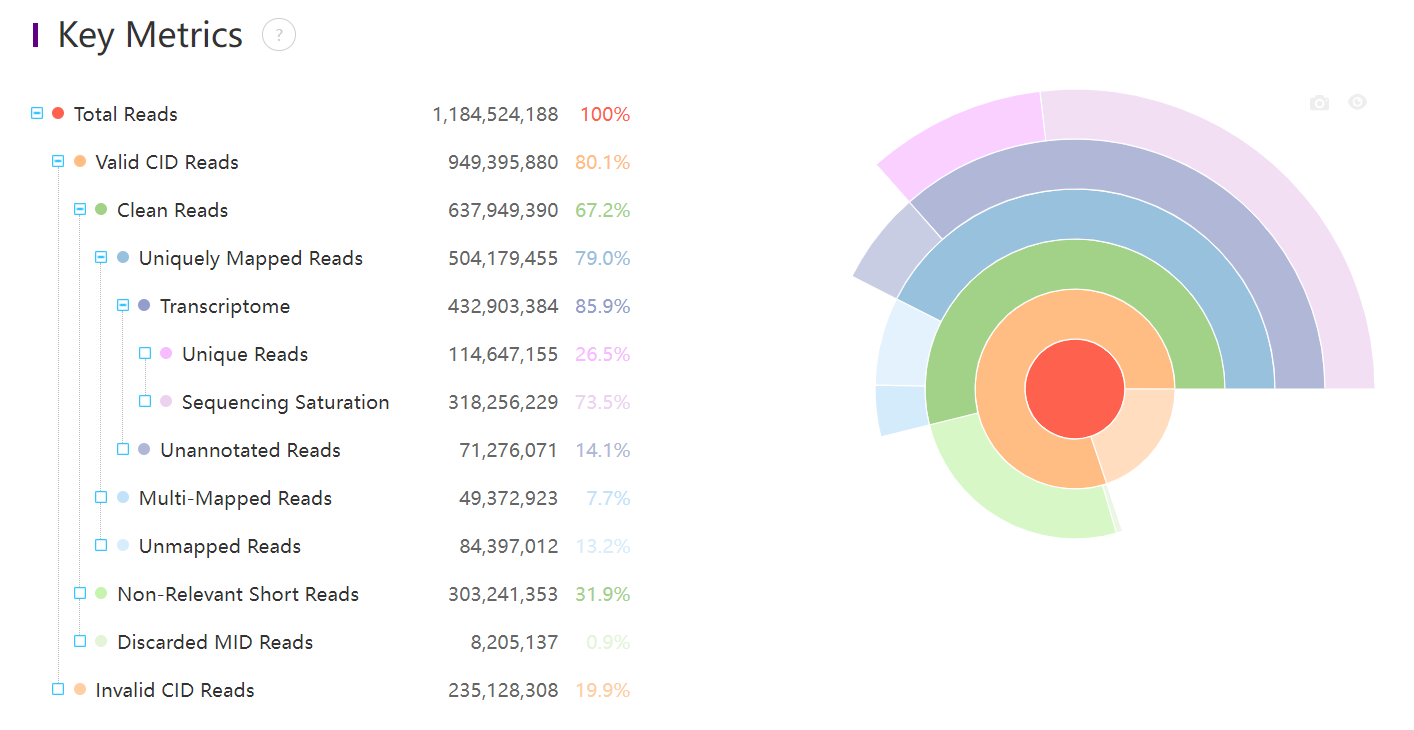The width and height of the screenshot is (1414, 730).
Task: Click the value 1,184,524,188
Action: [x=495, y=114]
